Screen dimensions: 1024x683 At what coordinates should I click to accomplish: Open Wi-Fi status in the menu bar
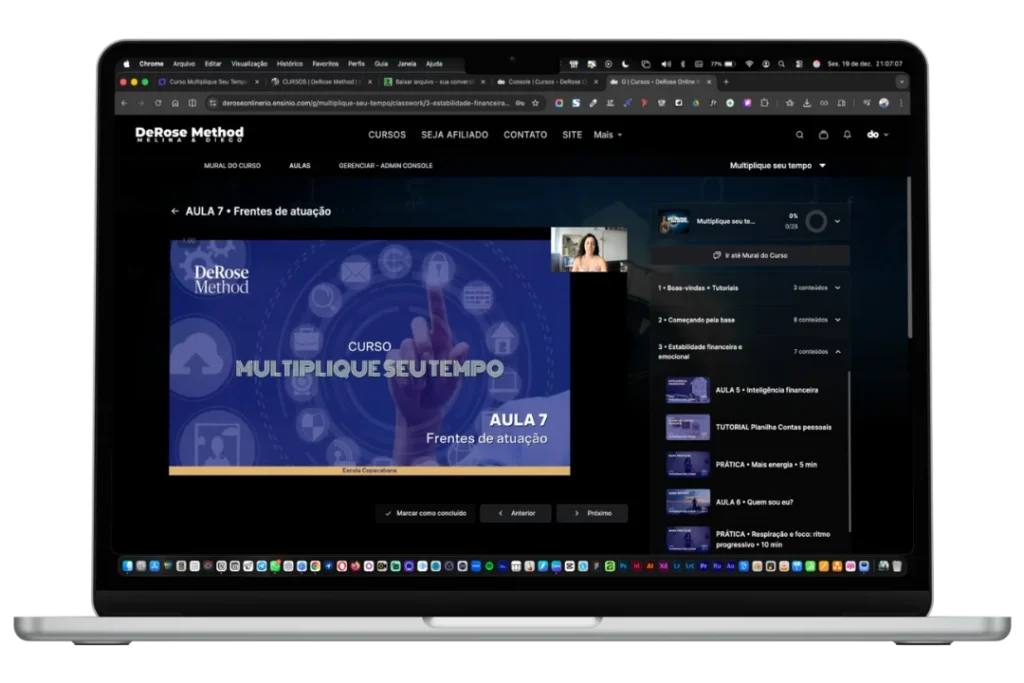point(750,64)
